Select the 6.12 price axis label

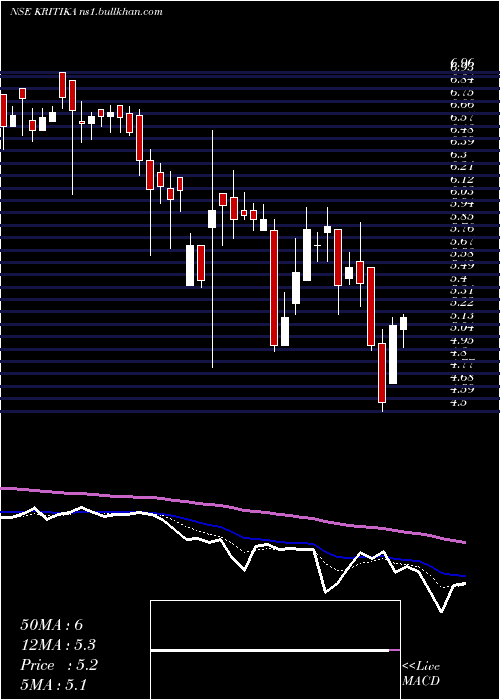462,179
